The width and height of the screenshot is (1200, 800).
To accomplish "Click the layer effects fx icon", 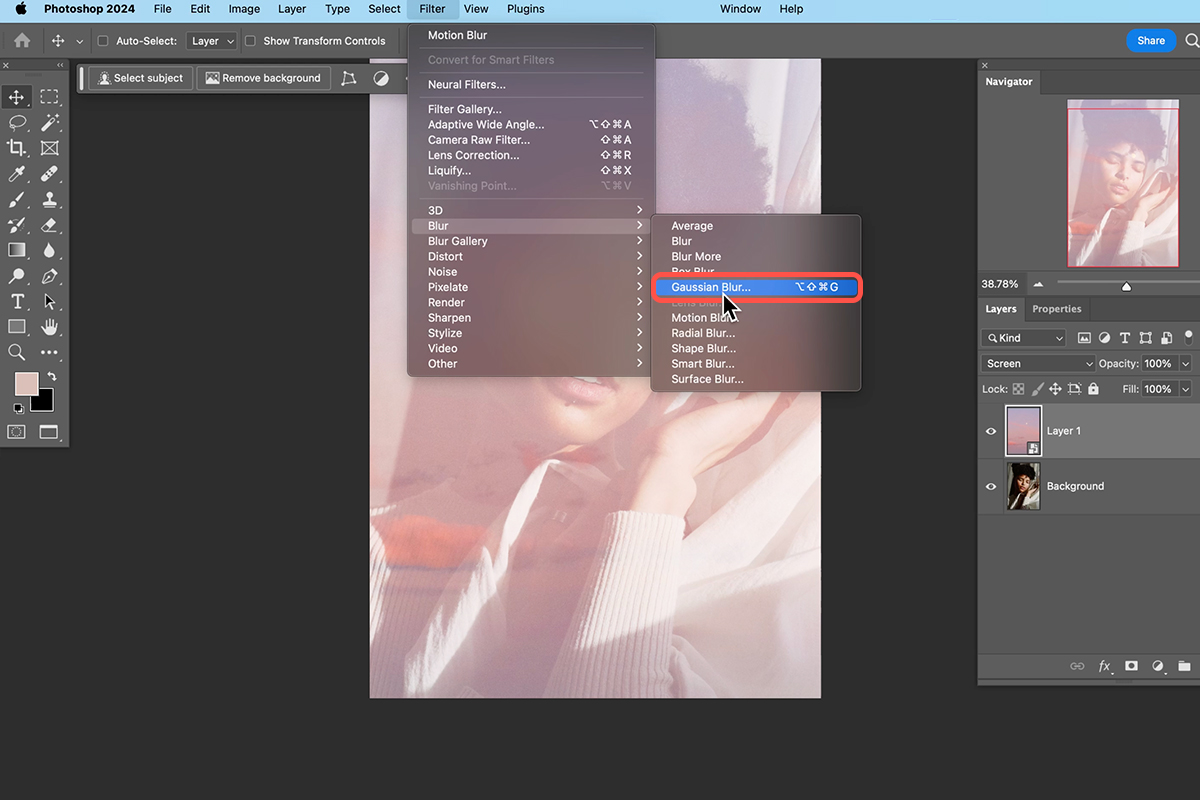I will (1105, 665).
